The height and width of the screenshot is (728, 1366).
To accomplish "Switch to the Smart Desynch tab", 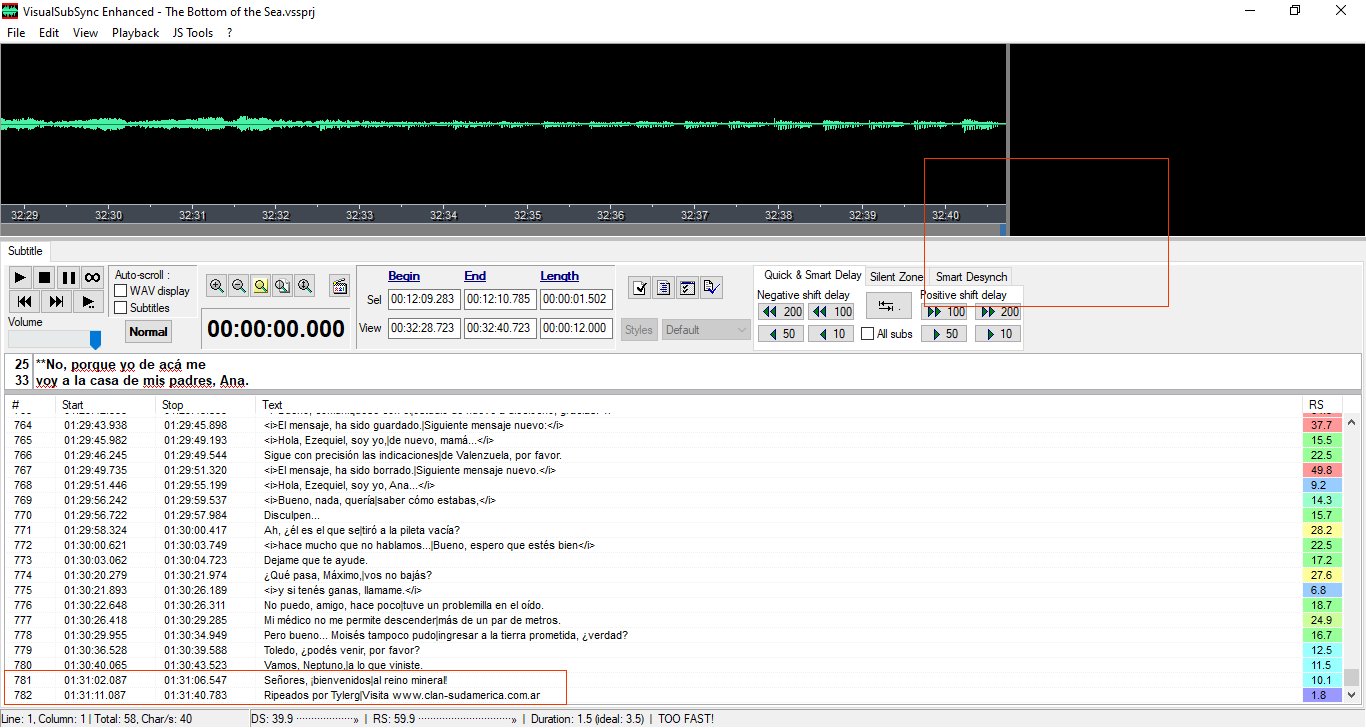I will [x=971, y=276].
